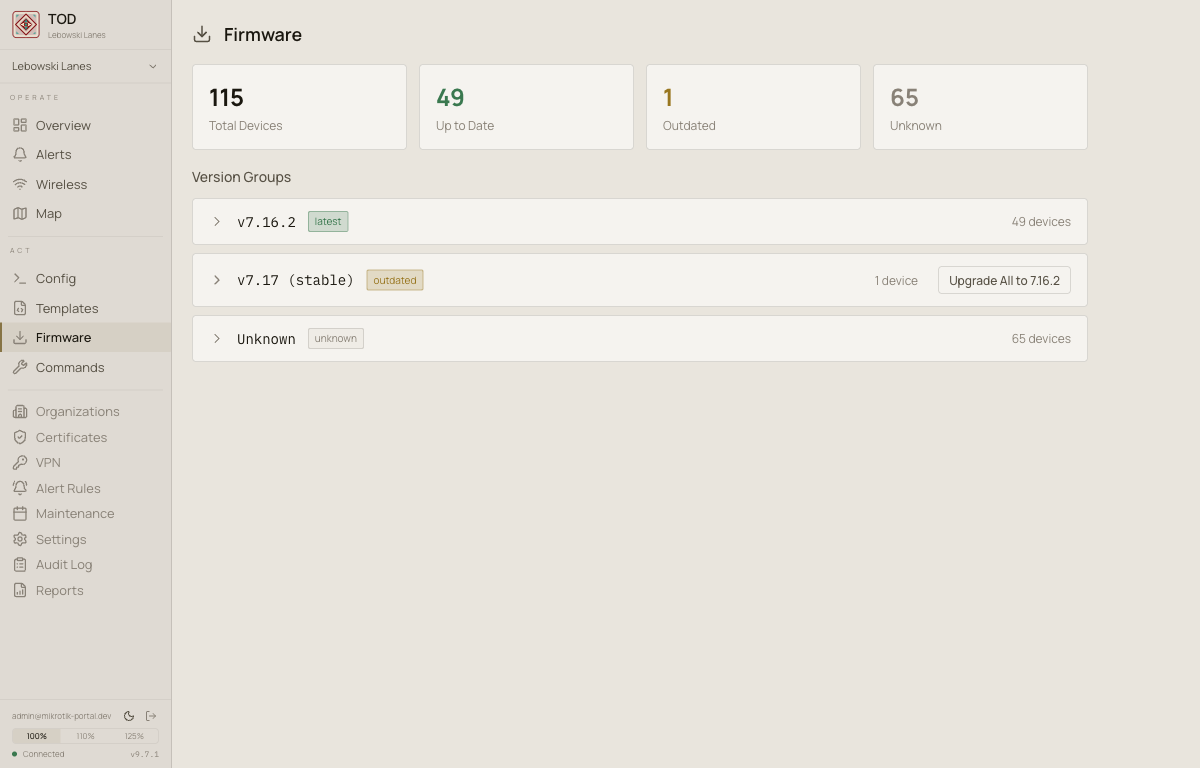Screen dimensions: 1200x768
Task: Open the Lebowski Lanes organization dropdown
Action: pyautogui.click(x=85, y=66)
